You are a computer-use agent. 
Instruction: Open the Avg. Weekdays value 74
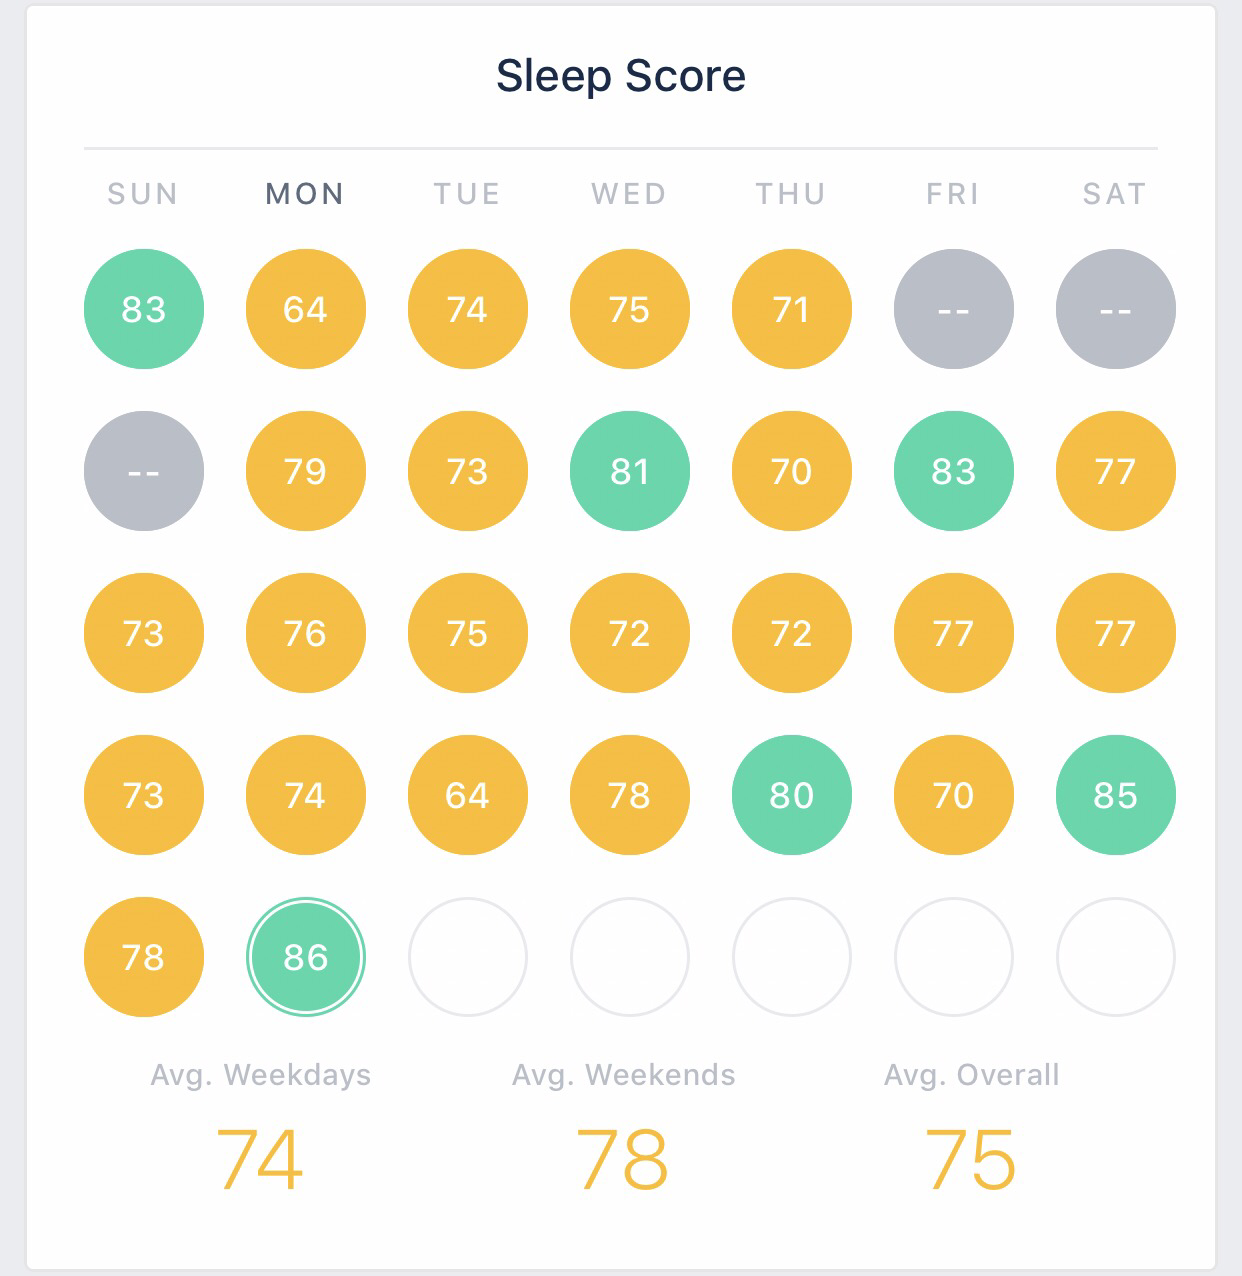tap(260, 1160)
